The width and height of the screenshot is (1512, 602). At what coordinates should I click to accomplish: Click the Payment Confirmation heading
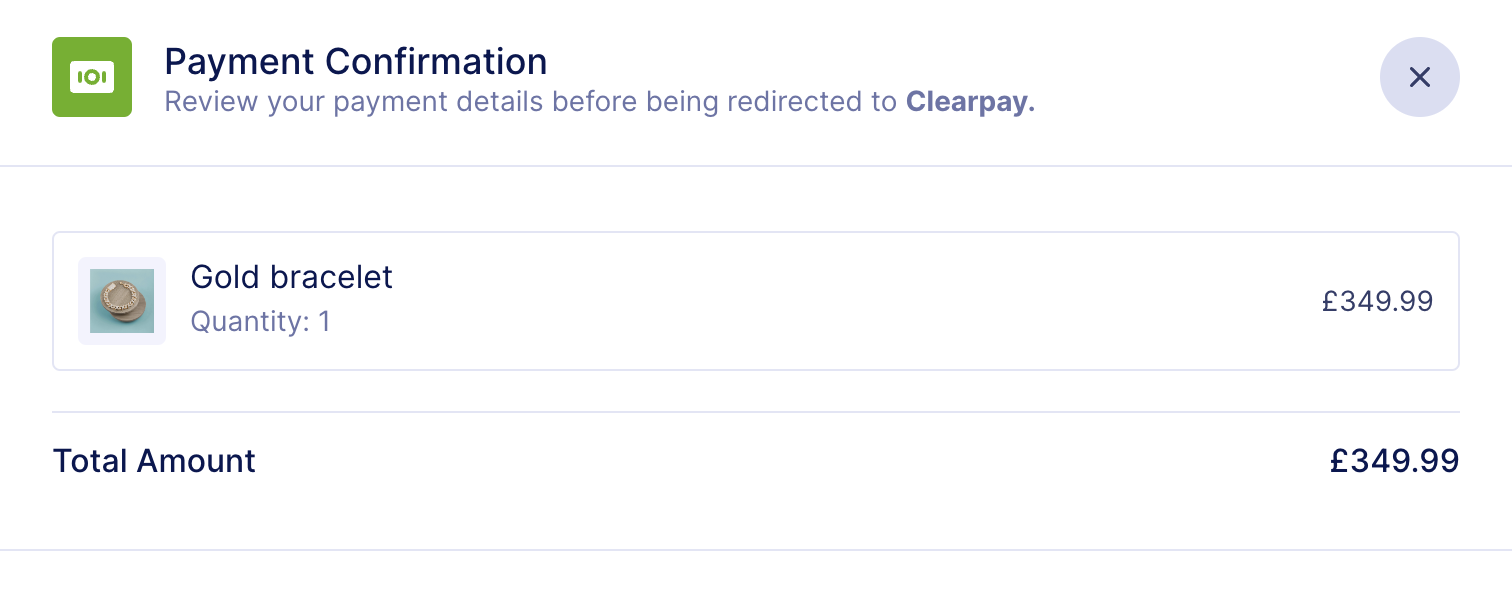pyautogui.click(x=355, y=62)
